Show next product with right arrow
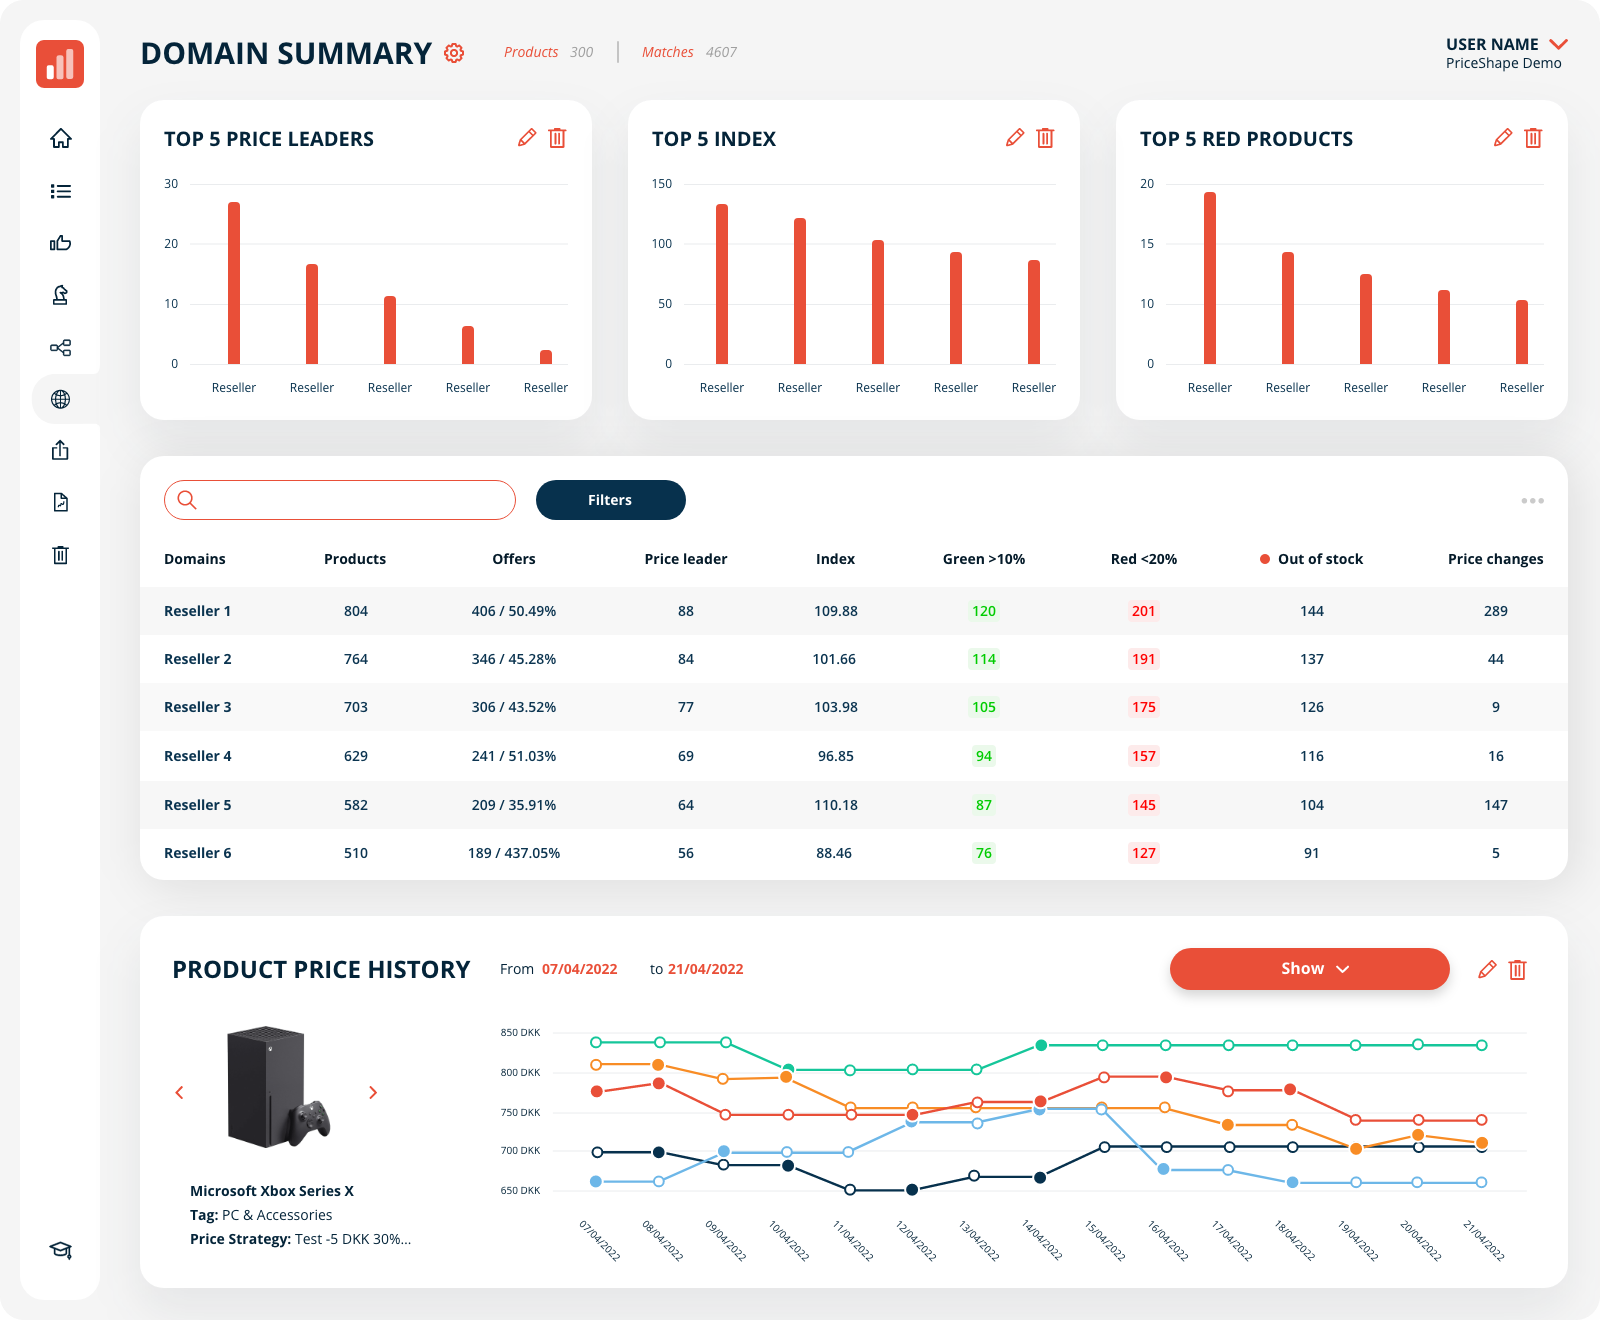Screen dimensions: 1600x1320 point(373,1093)
